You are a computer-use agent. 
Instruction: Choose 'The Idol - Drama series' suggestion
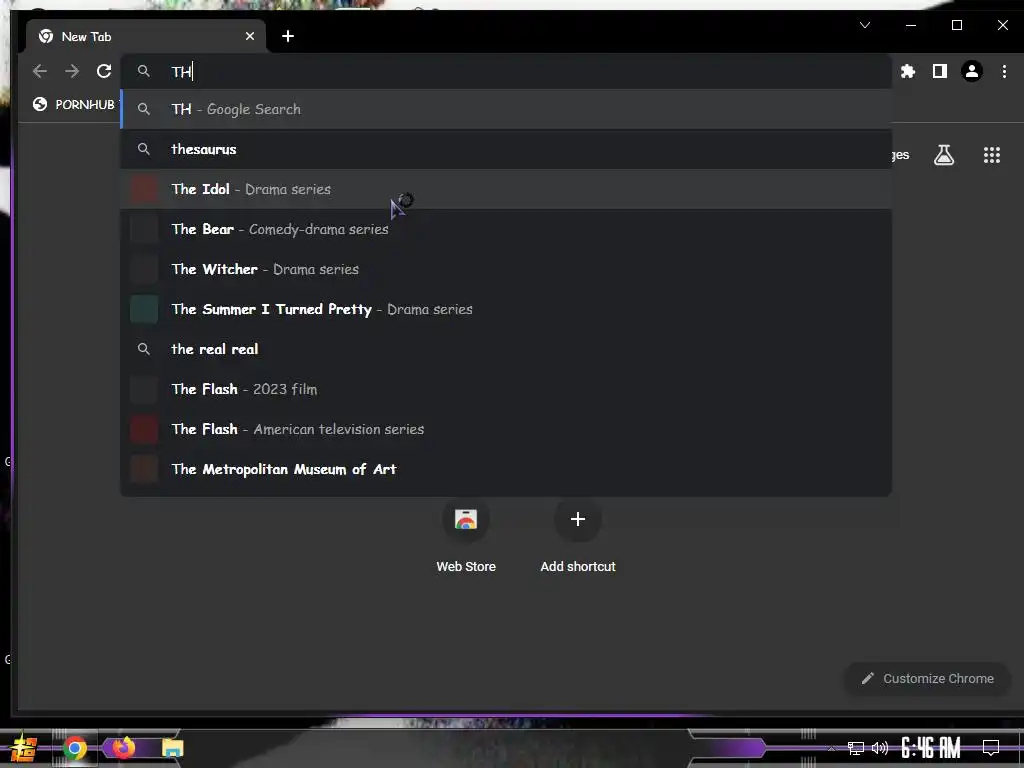[x=506, y=189]
